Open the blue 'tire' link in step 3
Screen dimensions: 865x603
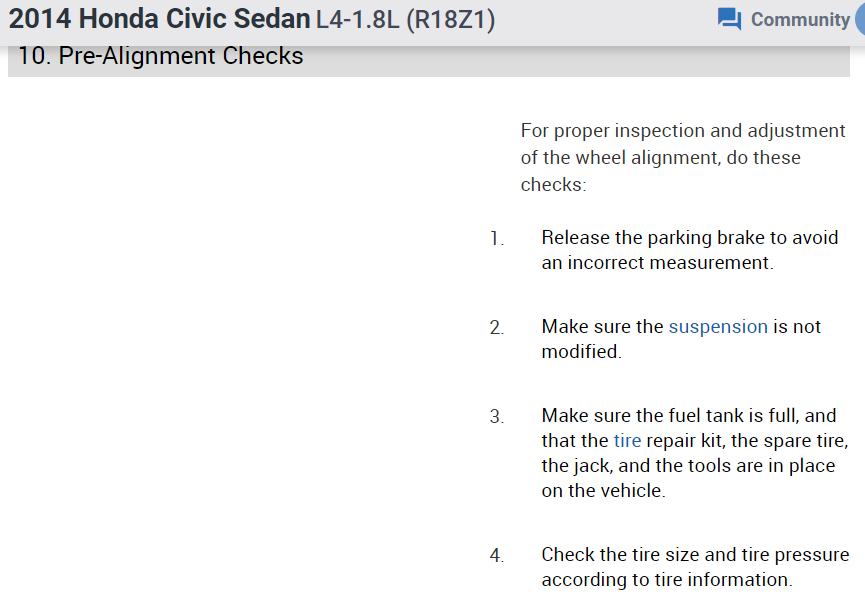coord(625,441)
